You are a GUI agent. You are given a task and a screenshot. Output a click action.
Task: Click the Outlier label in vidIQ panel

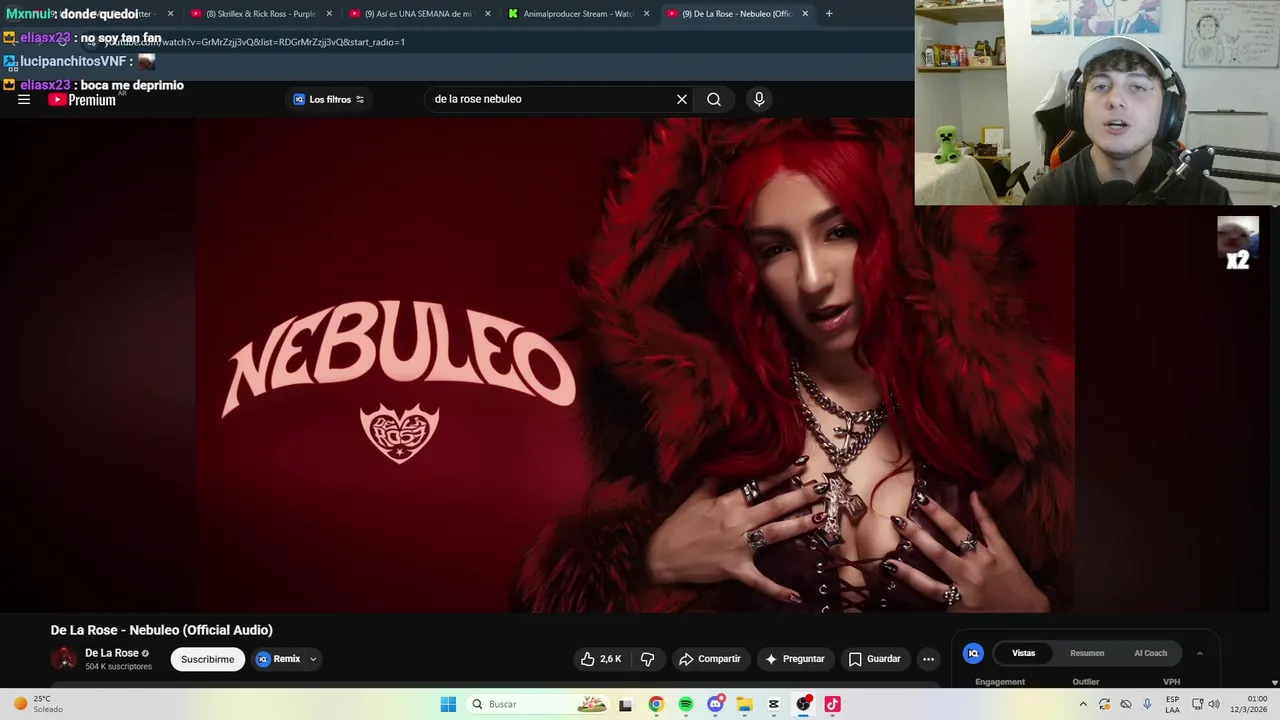click(x=1086, y=682)
